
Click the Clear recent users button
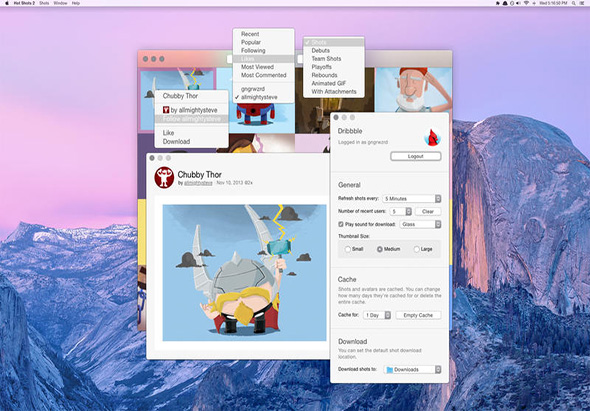coord(428,212)
